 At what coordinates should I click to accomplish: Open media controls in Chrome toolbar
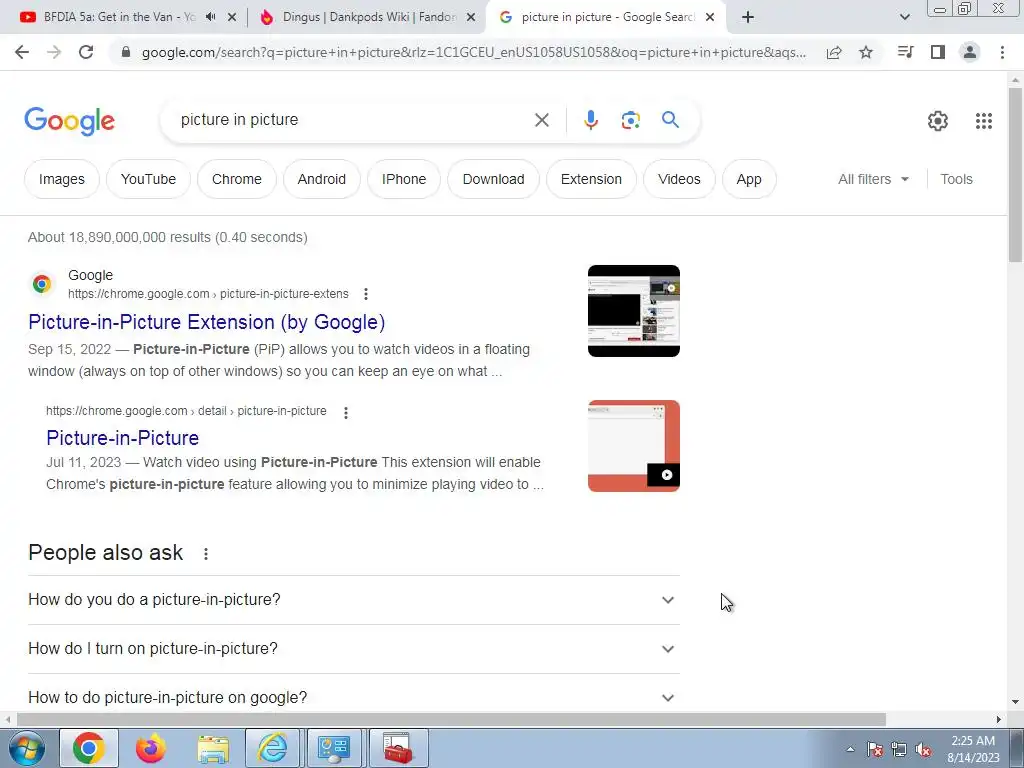point(905,52)
